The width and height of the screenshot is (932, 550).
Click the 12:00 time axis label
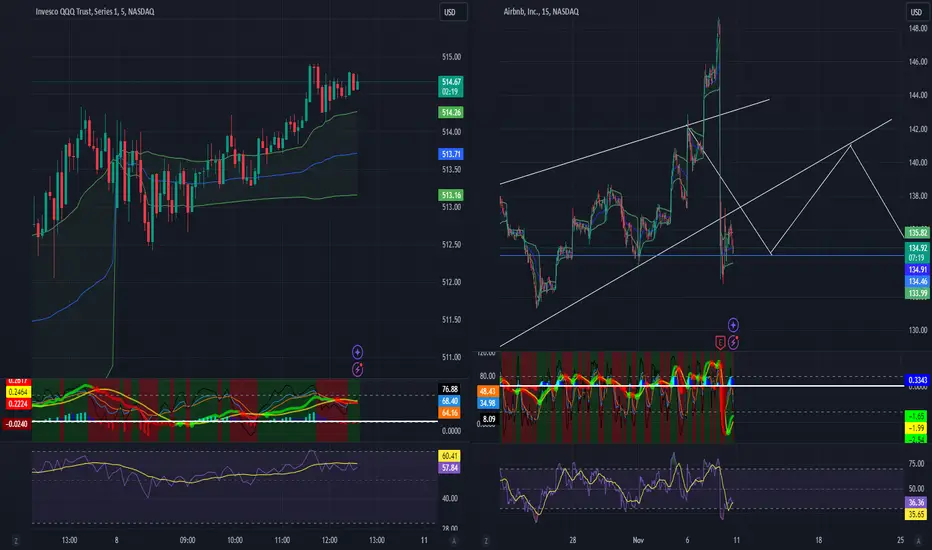(x=329, y=540)
